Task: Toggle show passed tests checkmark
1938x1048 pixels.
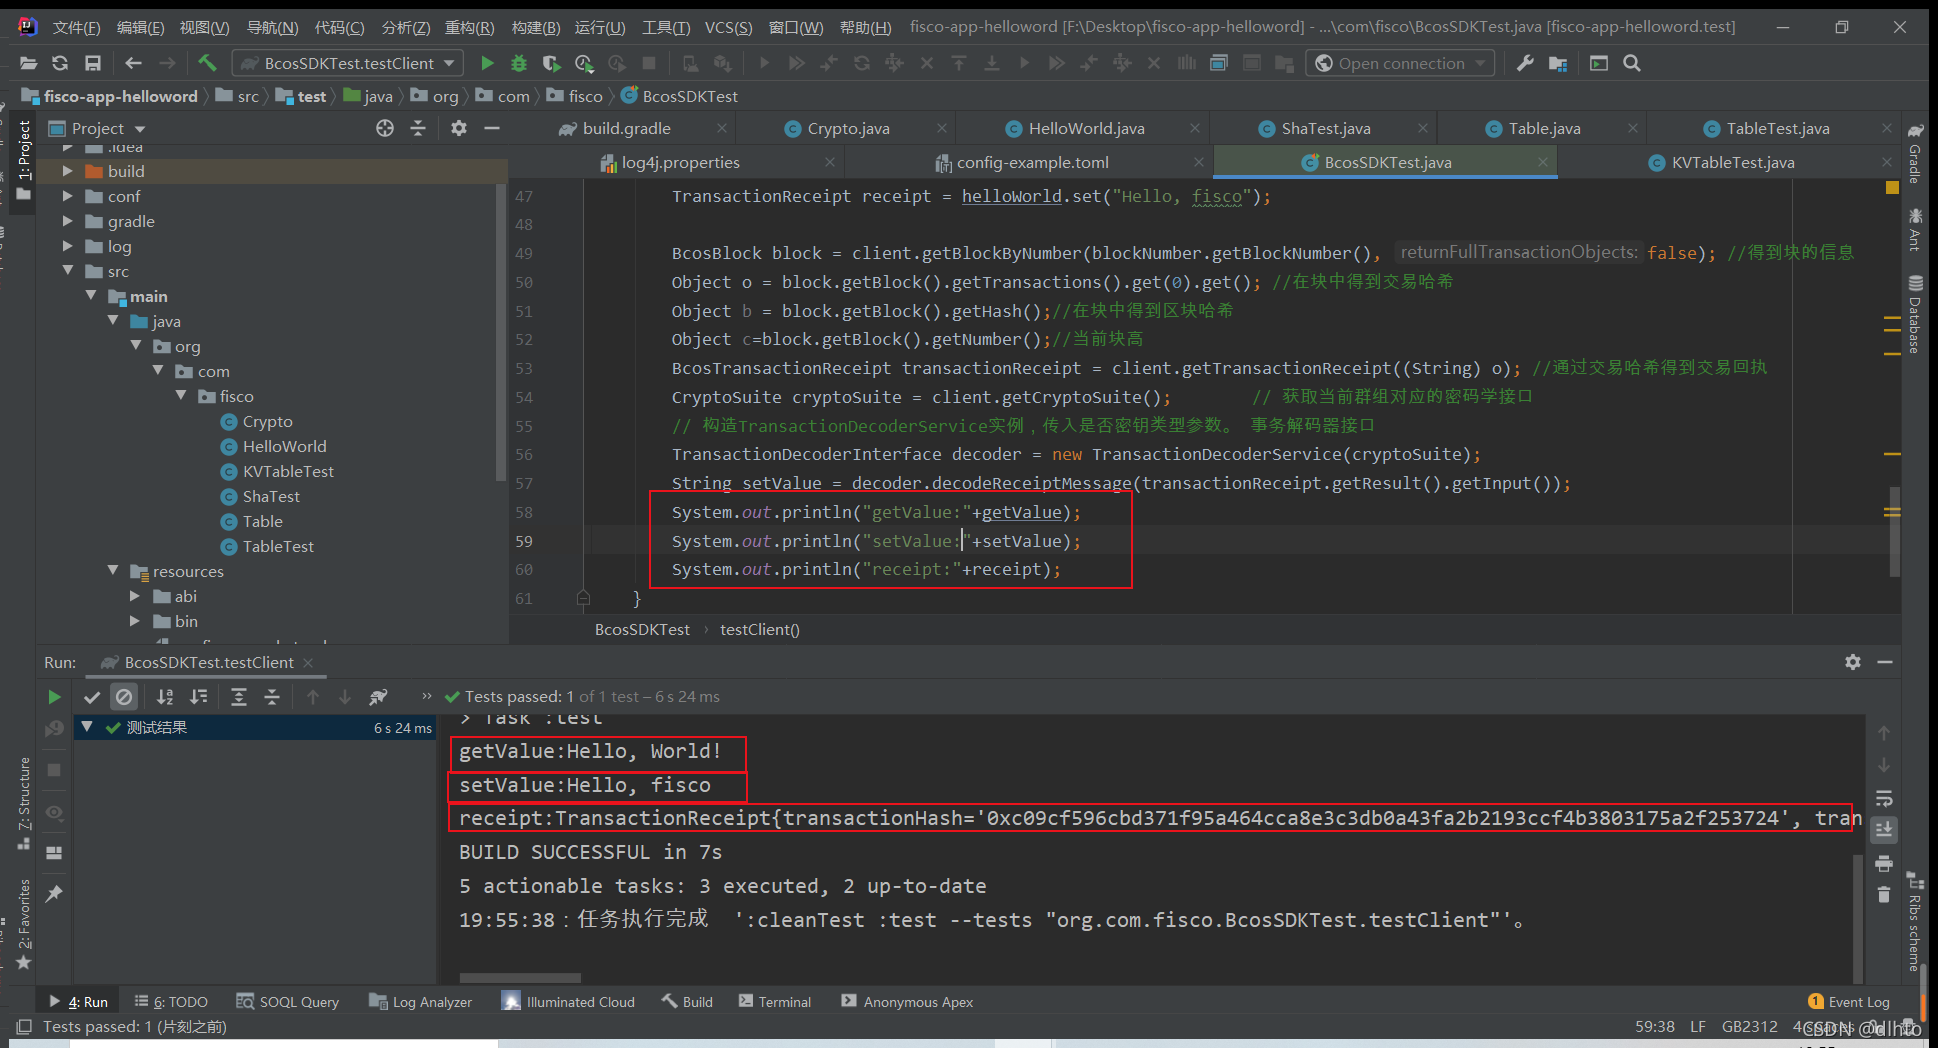Action: tap(92, 697)
